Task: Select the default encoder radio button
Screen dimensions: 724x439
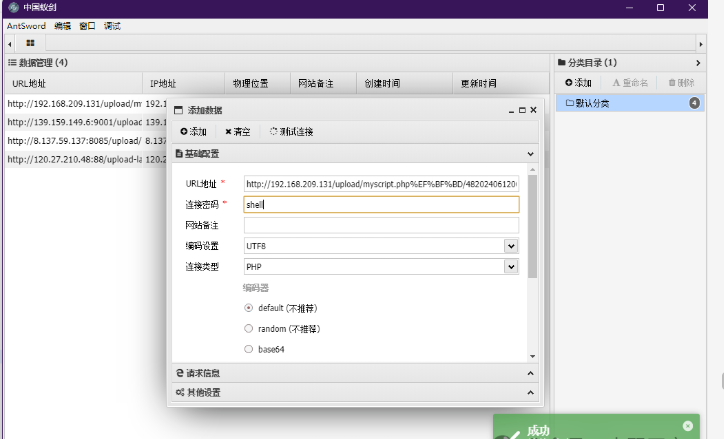Action: tap(249, 308)
